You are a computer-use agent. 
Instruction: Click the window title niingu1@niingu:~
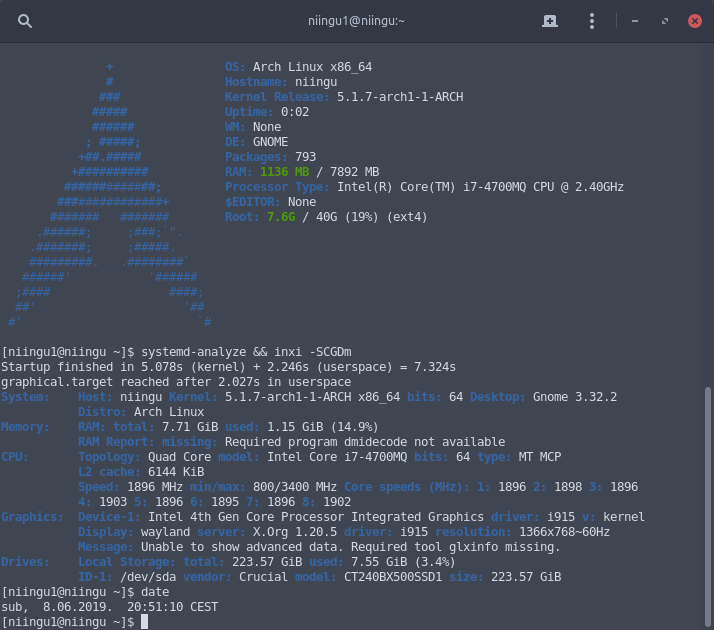[356, 21]
